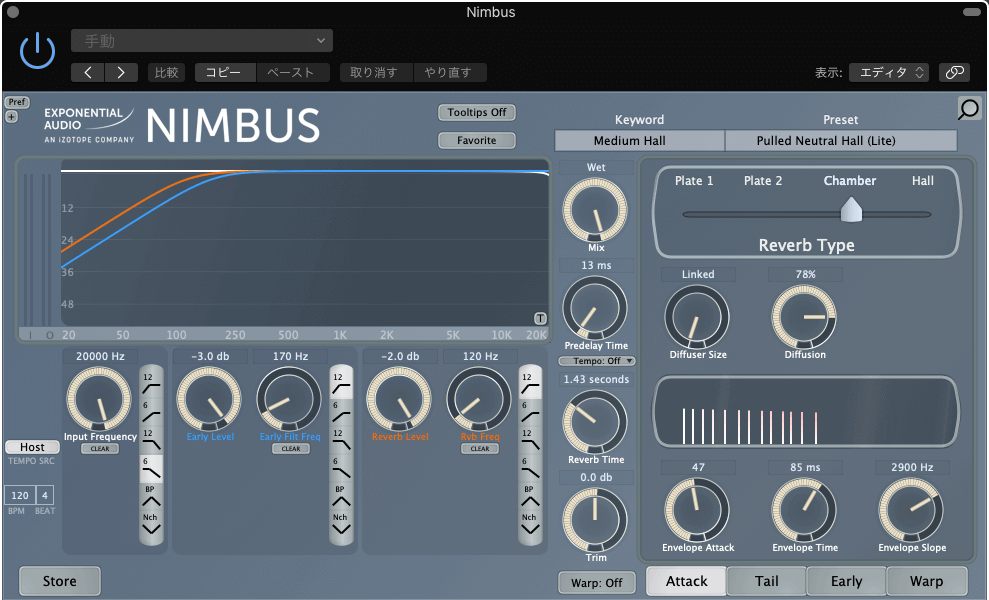Select 12 dB low-pass on input filter

[151, 439]
